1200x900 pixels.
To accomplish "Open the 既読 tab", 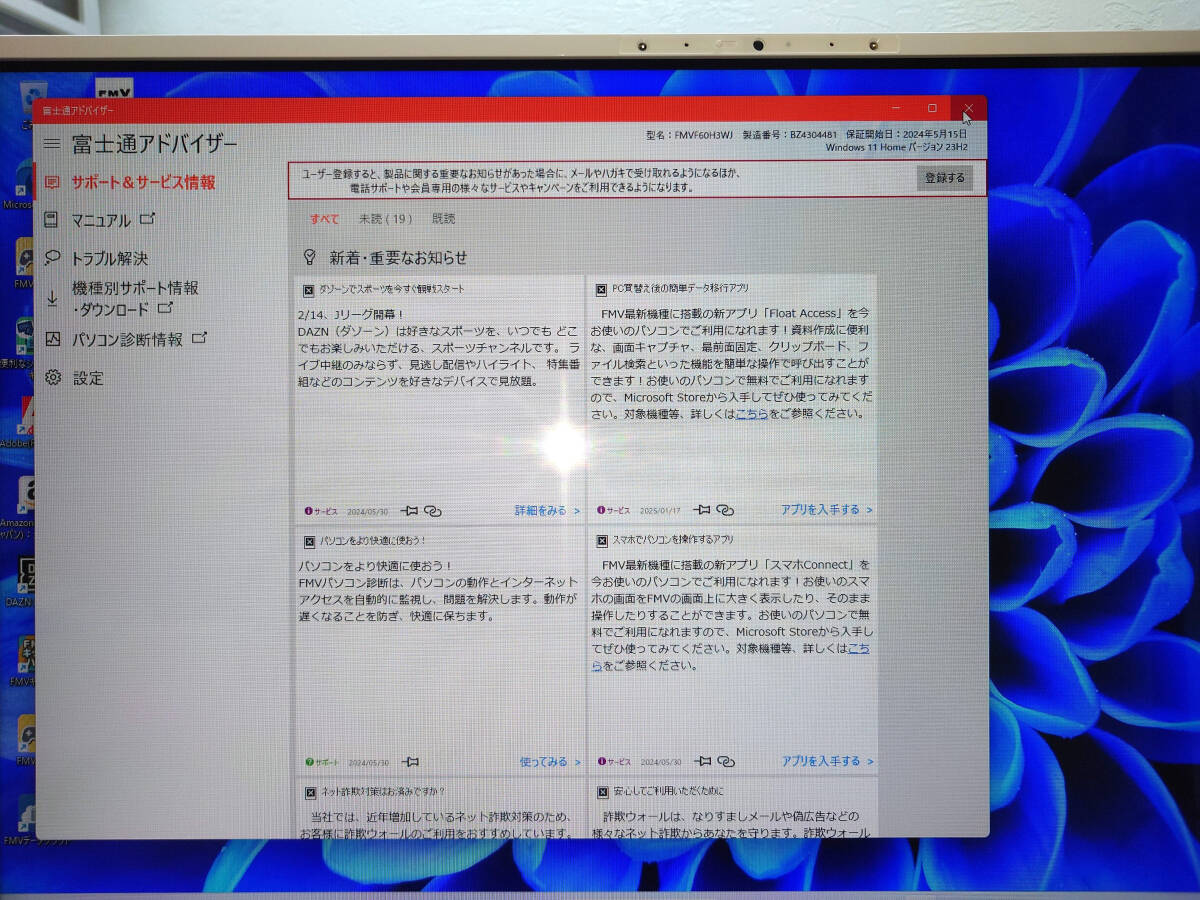I will pos(444,218).
